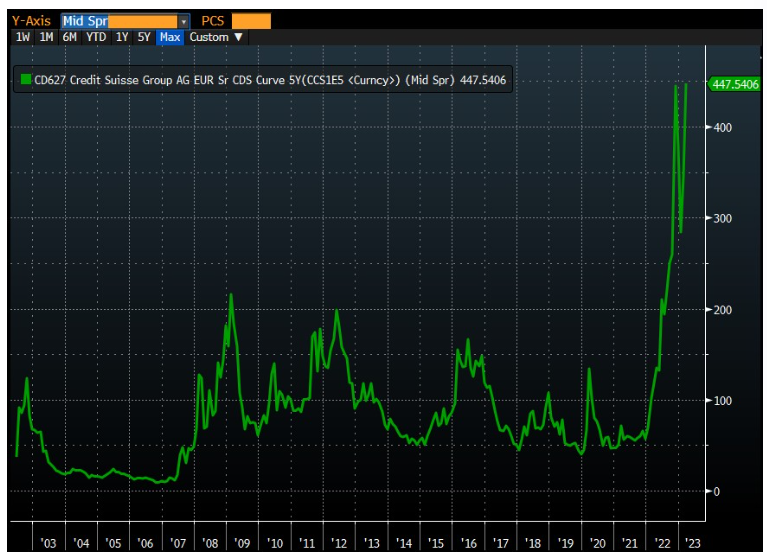Switch to the 5Y range
The image size is (767, 557).
(x=144, y=37)
